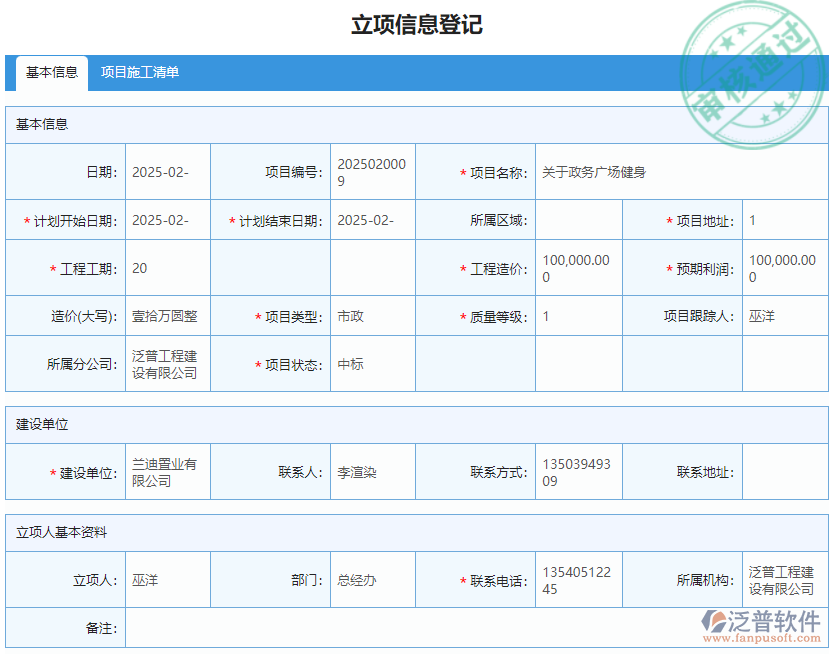Screen dimensions: 831x654
Task: Open the 质量等级 selector
Action: (578, 316)
